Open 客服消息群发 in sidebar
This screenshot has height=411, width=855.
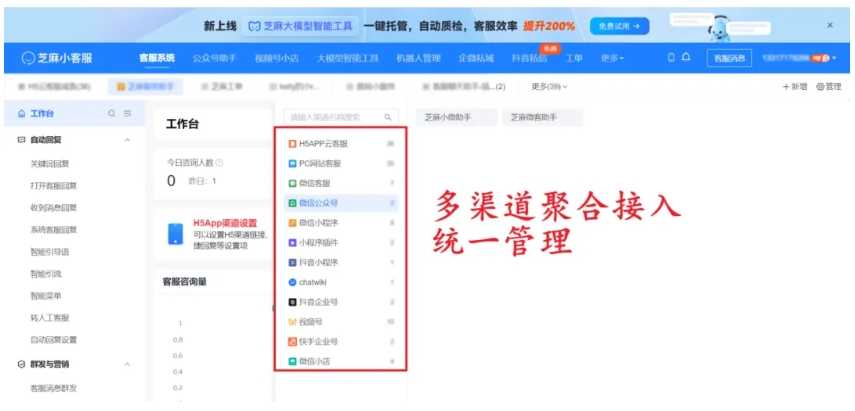(x=53, y=389)
